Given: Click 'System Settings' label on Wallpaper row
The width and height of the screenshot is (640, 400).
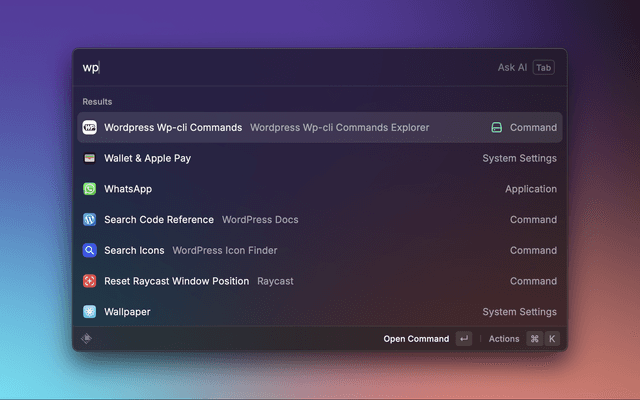Looking at the screenshot, I should click(x=520, y=312).
